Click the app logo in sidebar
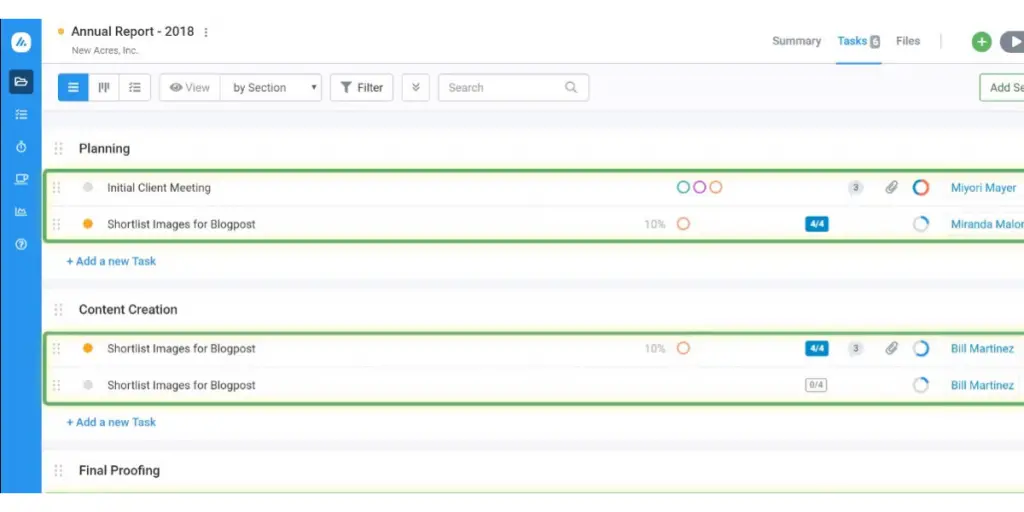The image size is (1024, 512). 21,43
